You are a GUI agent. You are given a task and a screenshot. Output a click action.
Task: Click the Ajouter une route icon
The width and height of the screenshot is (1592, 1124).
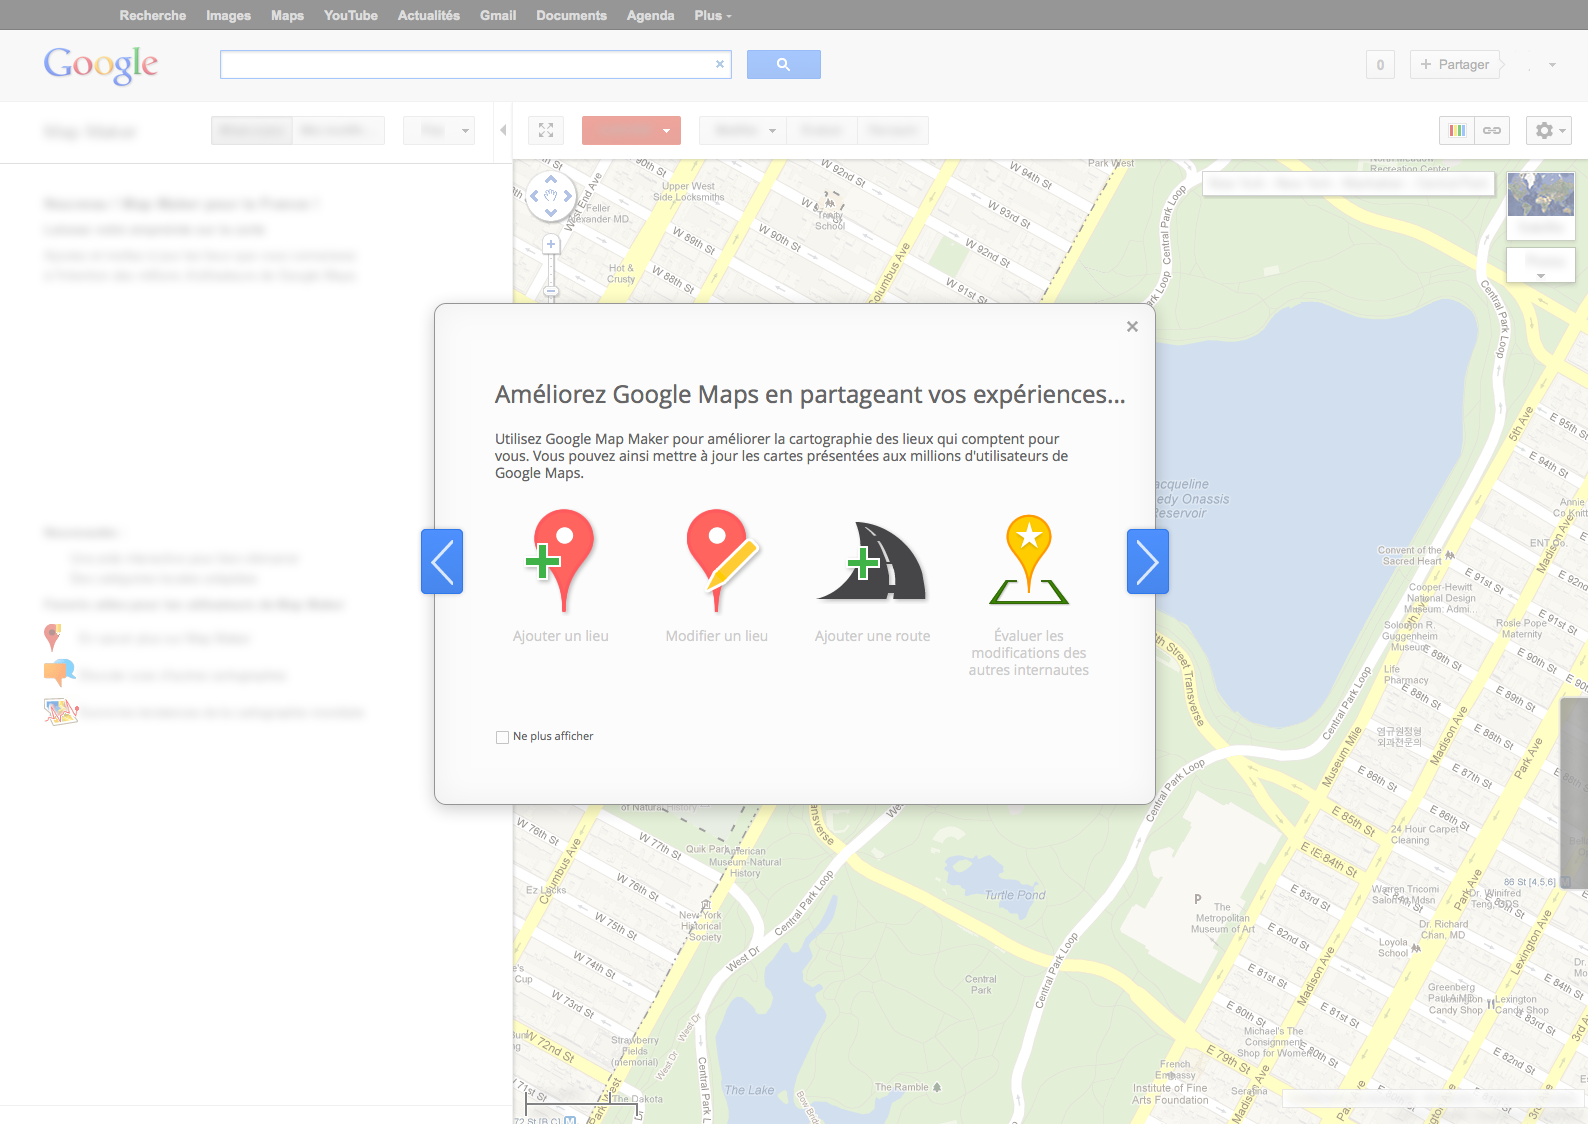coord(873,562)
